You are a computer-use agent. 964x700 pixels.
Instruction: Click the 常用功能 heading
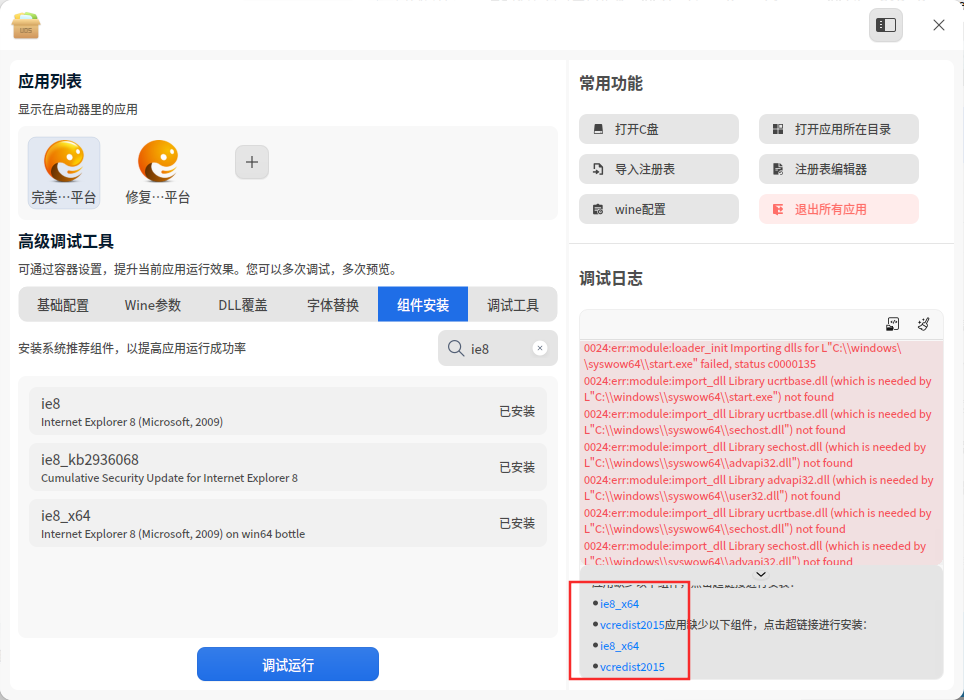point(610,83)
